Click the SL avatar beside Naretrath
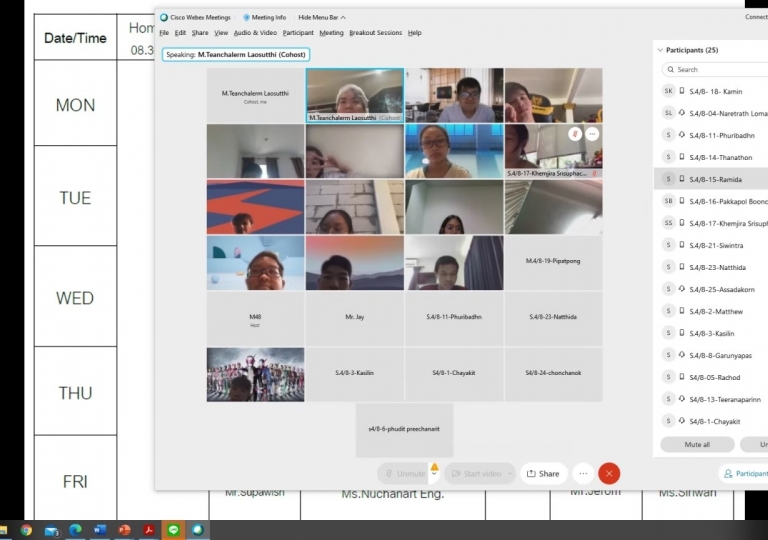This screenshot has width=768, height=540. tap(669, 113)
